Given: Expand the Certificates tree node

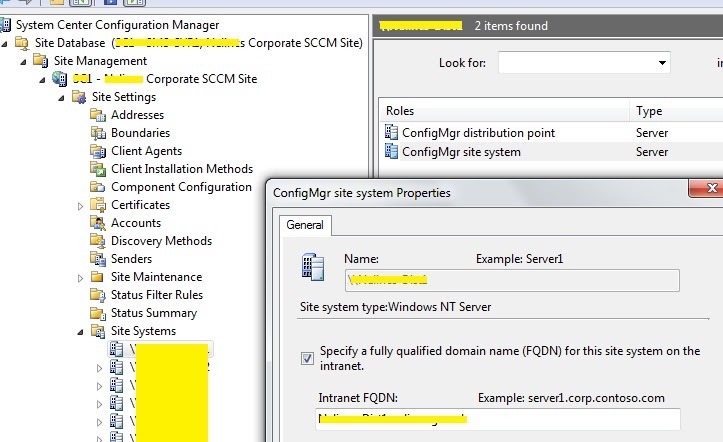Looking at the screenshot, I should 80,206.
